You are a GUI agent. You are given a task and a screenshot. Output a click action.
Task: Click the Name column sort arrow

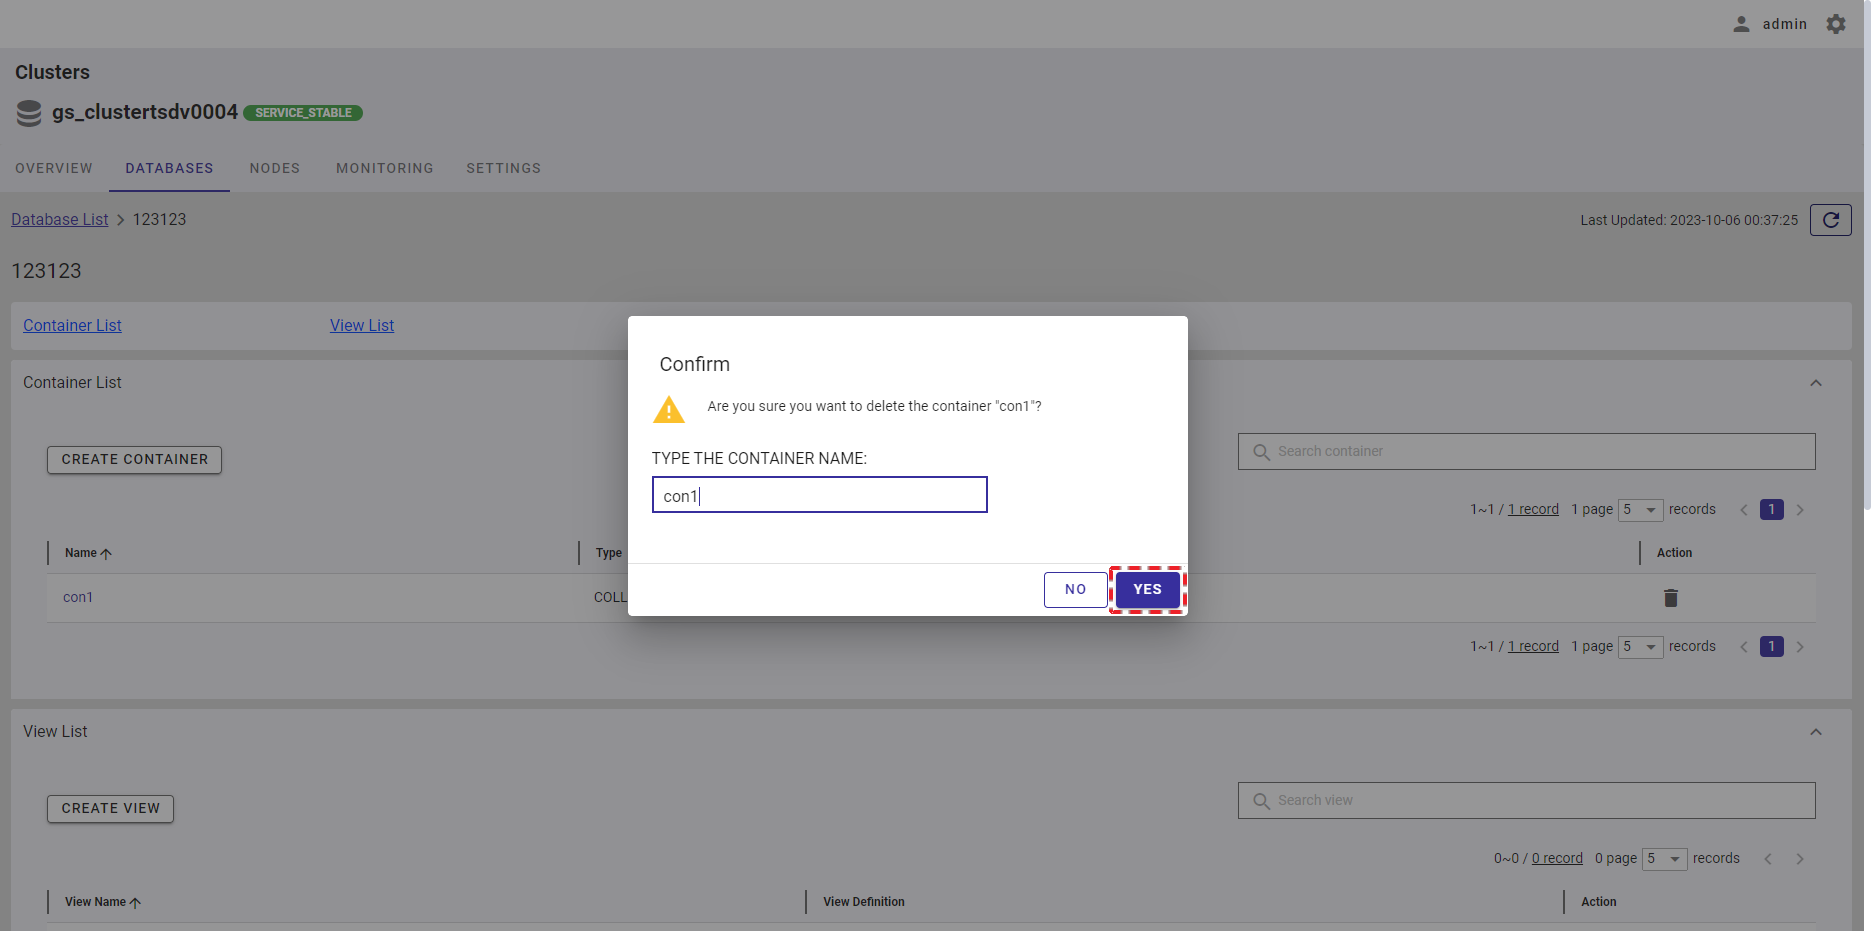tap(106, 554)
